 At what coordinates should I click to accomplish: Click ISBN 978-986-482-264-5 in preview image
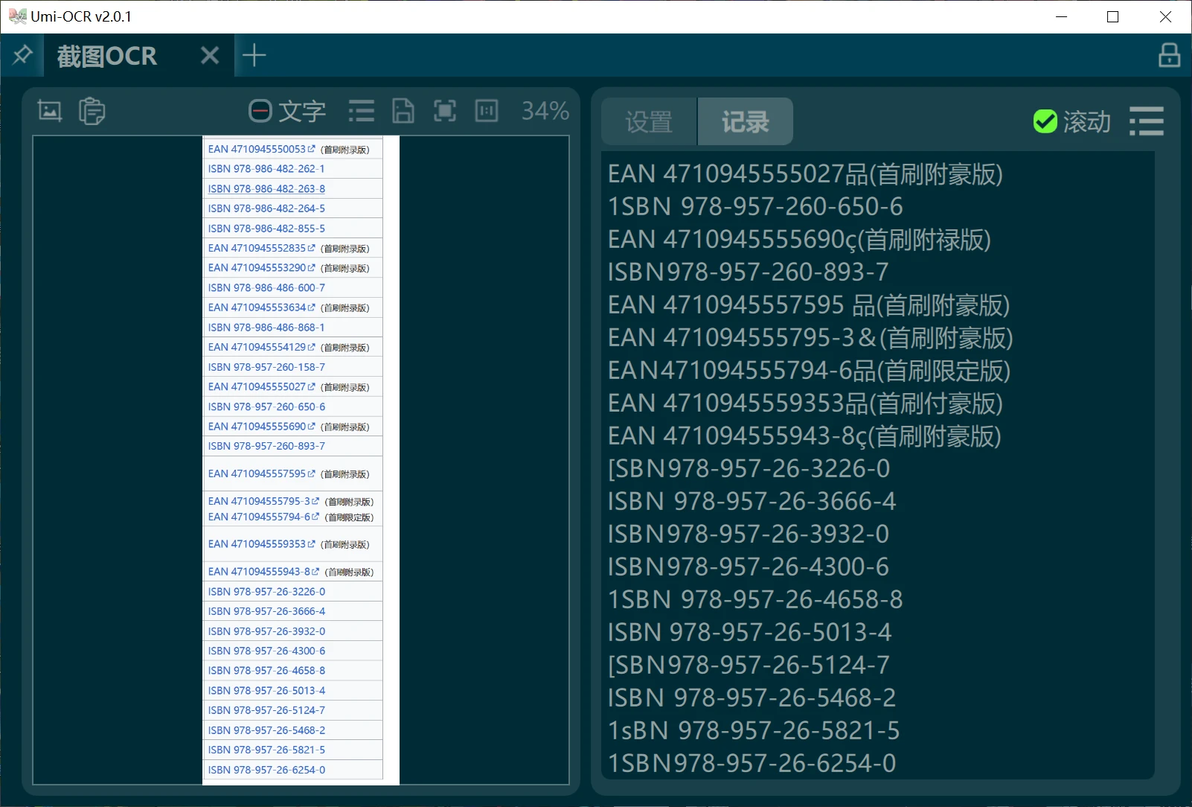(x=266, y=208)
